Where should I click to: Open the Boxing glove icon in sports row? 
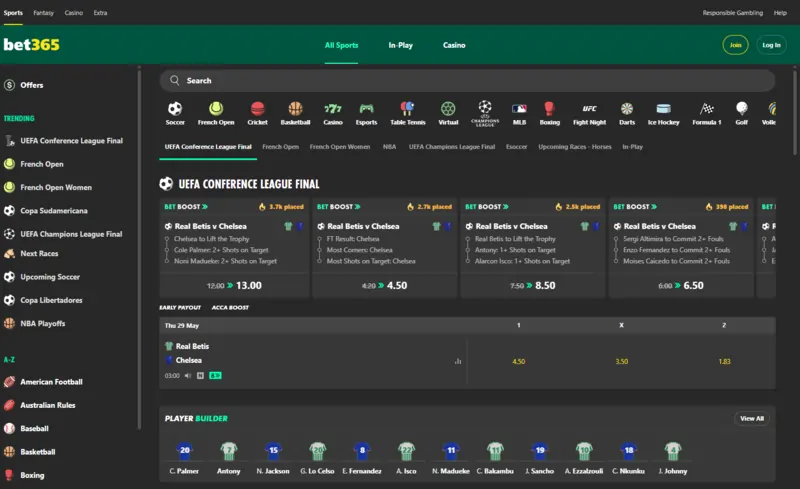pos(549,109)
